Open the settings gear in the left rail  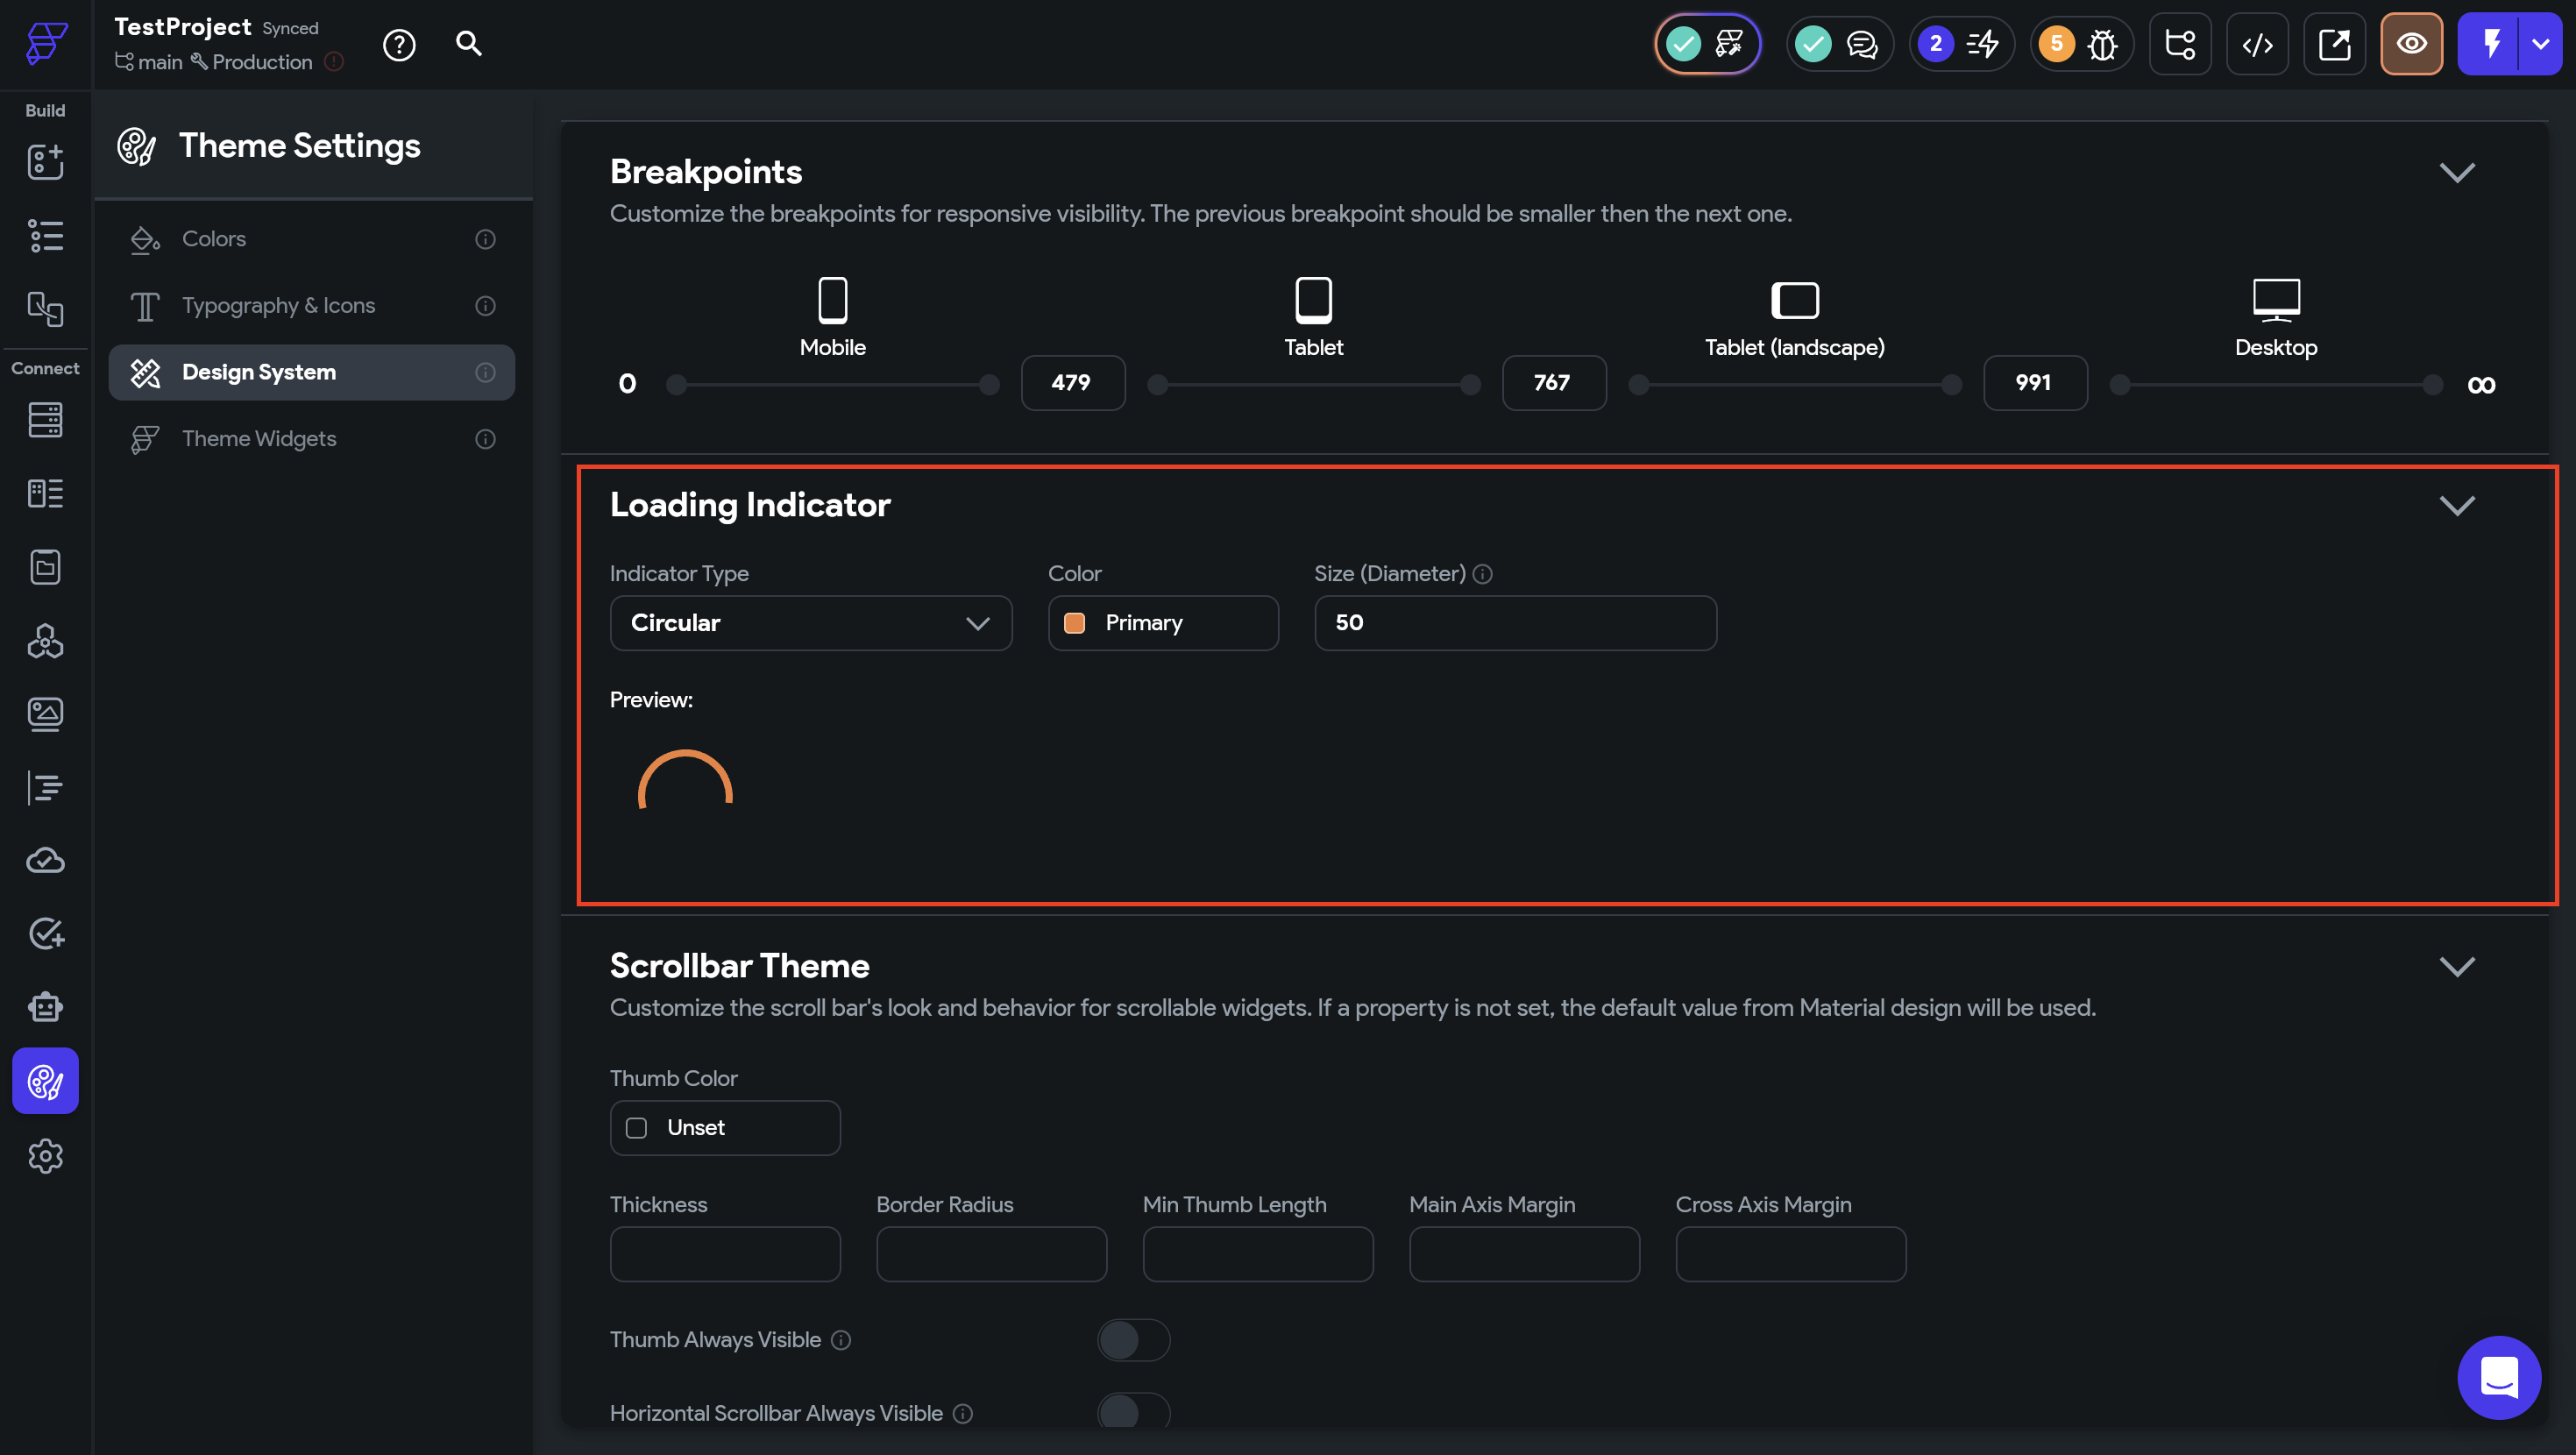pos(45,1156)
